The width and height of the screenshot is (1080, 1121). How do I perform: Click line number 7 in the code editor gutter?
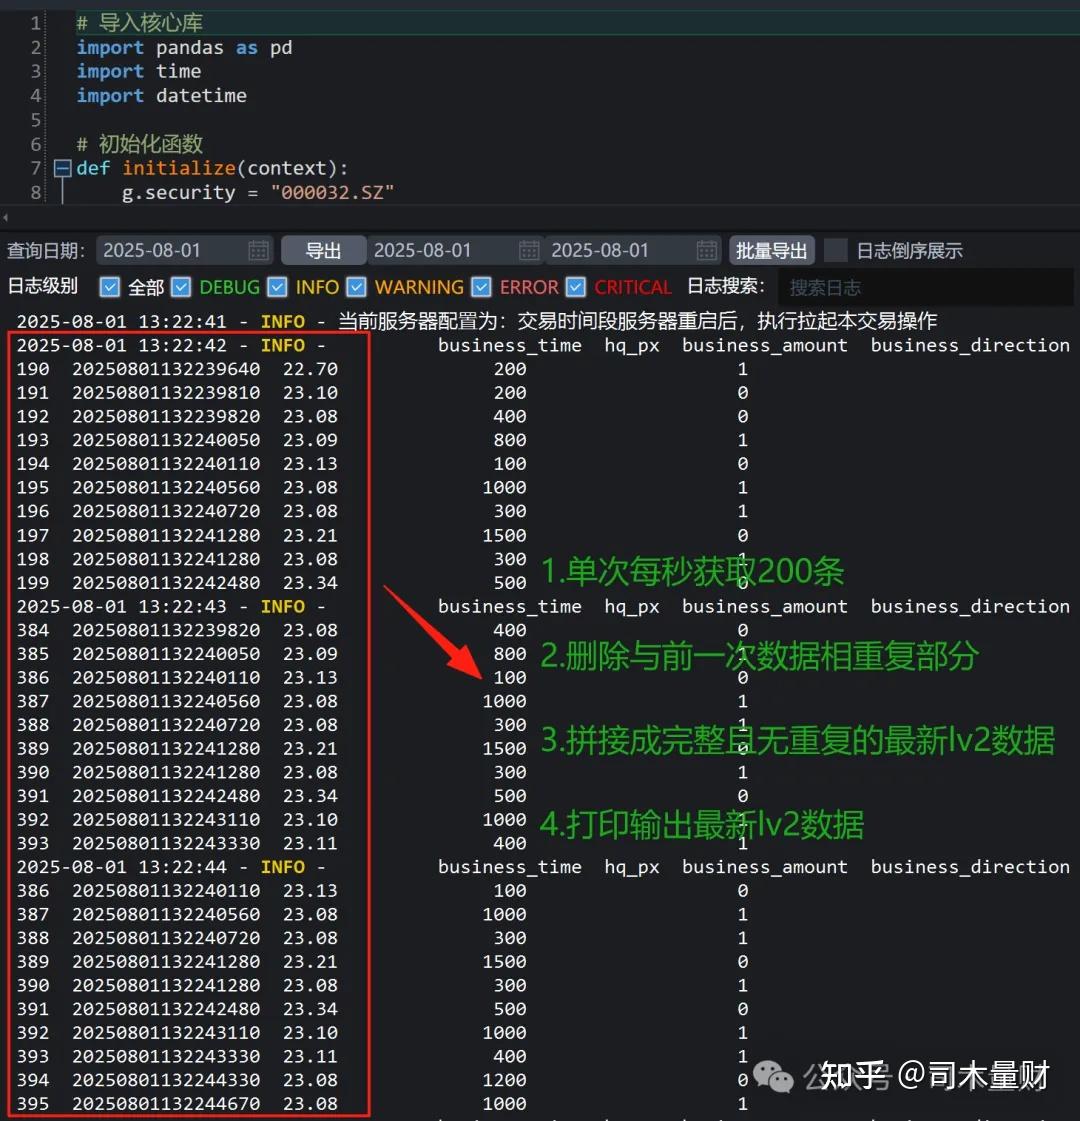click(x=35, y=167)
